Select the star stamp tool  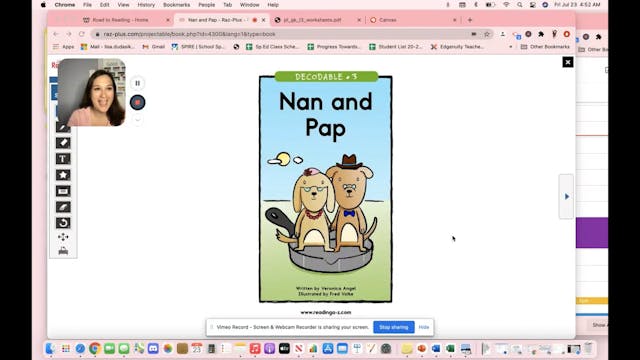[63, 175]
